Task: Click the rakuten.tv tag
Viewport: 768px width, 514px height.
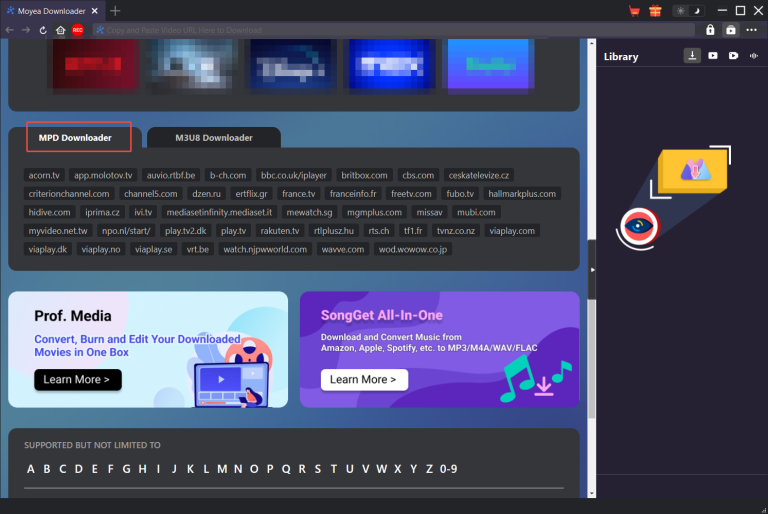Action: click(x=280, y=231)
